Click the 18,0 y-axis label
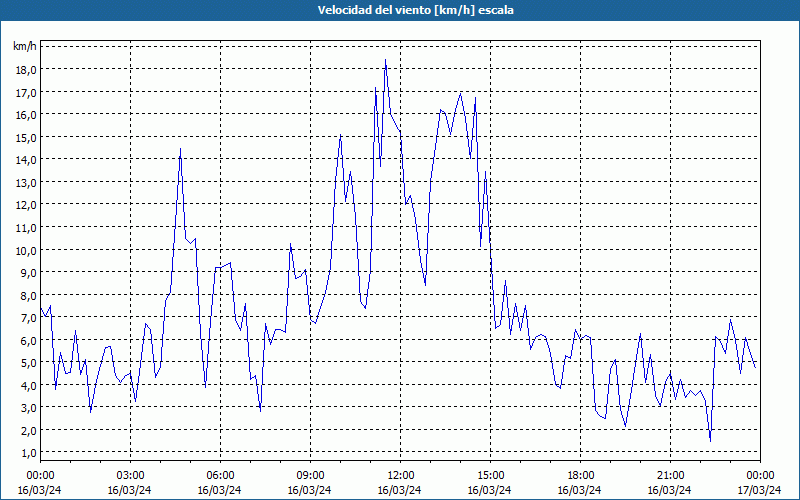This screenshot has height=500, width=800. tap(26, 70)
